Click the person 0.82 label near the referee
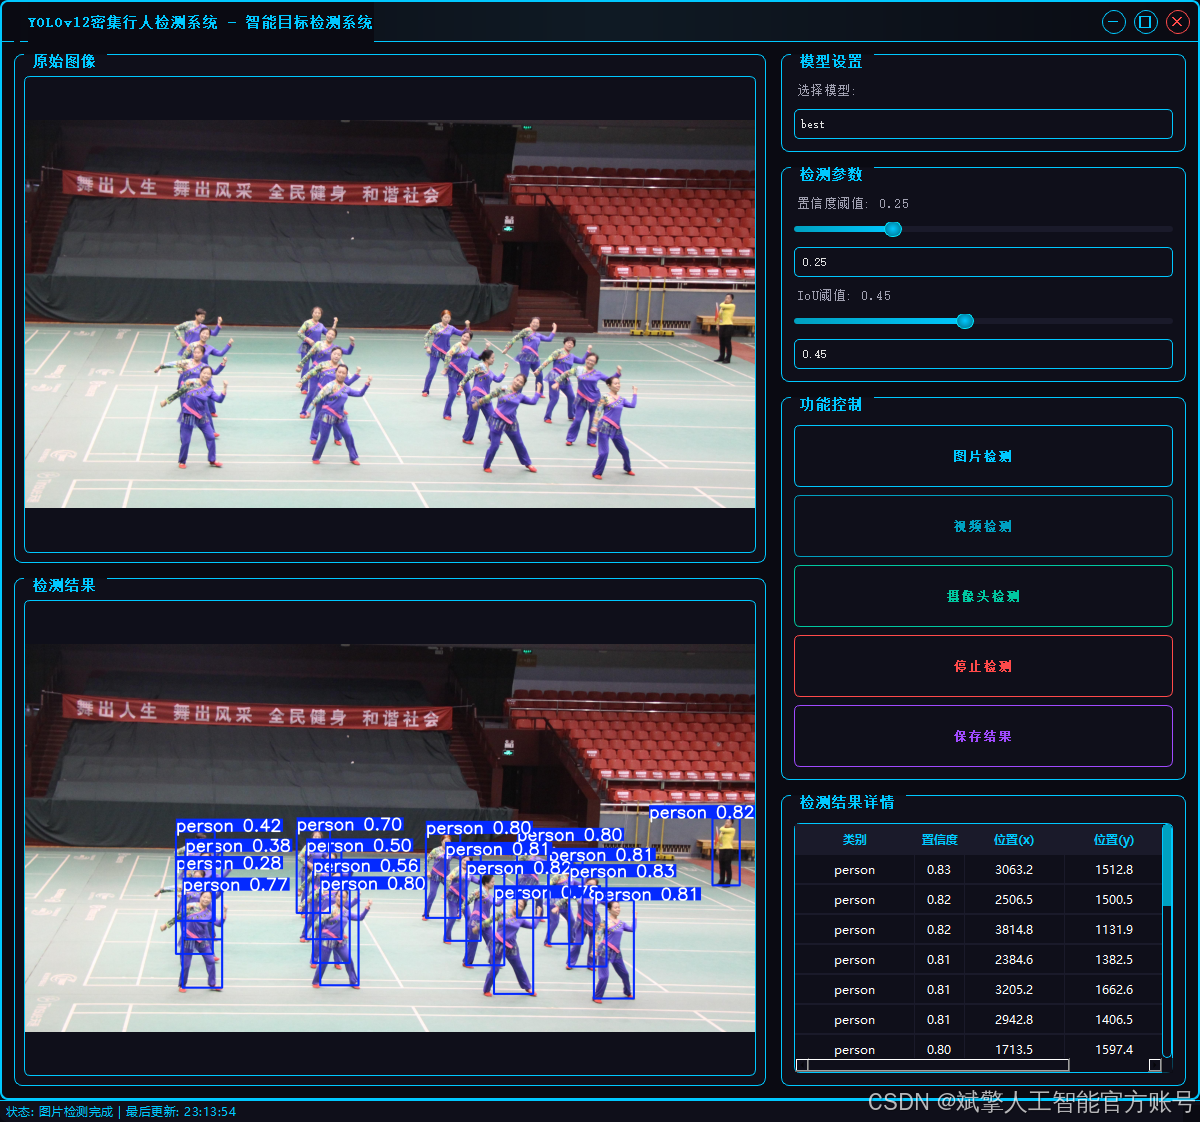The width and height of the screenshot is (1200, 1122). tap(702, 812)
